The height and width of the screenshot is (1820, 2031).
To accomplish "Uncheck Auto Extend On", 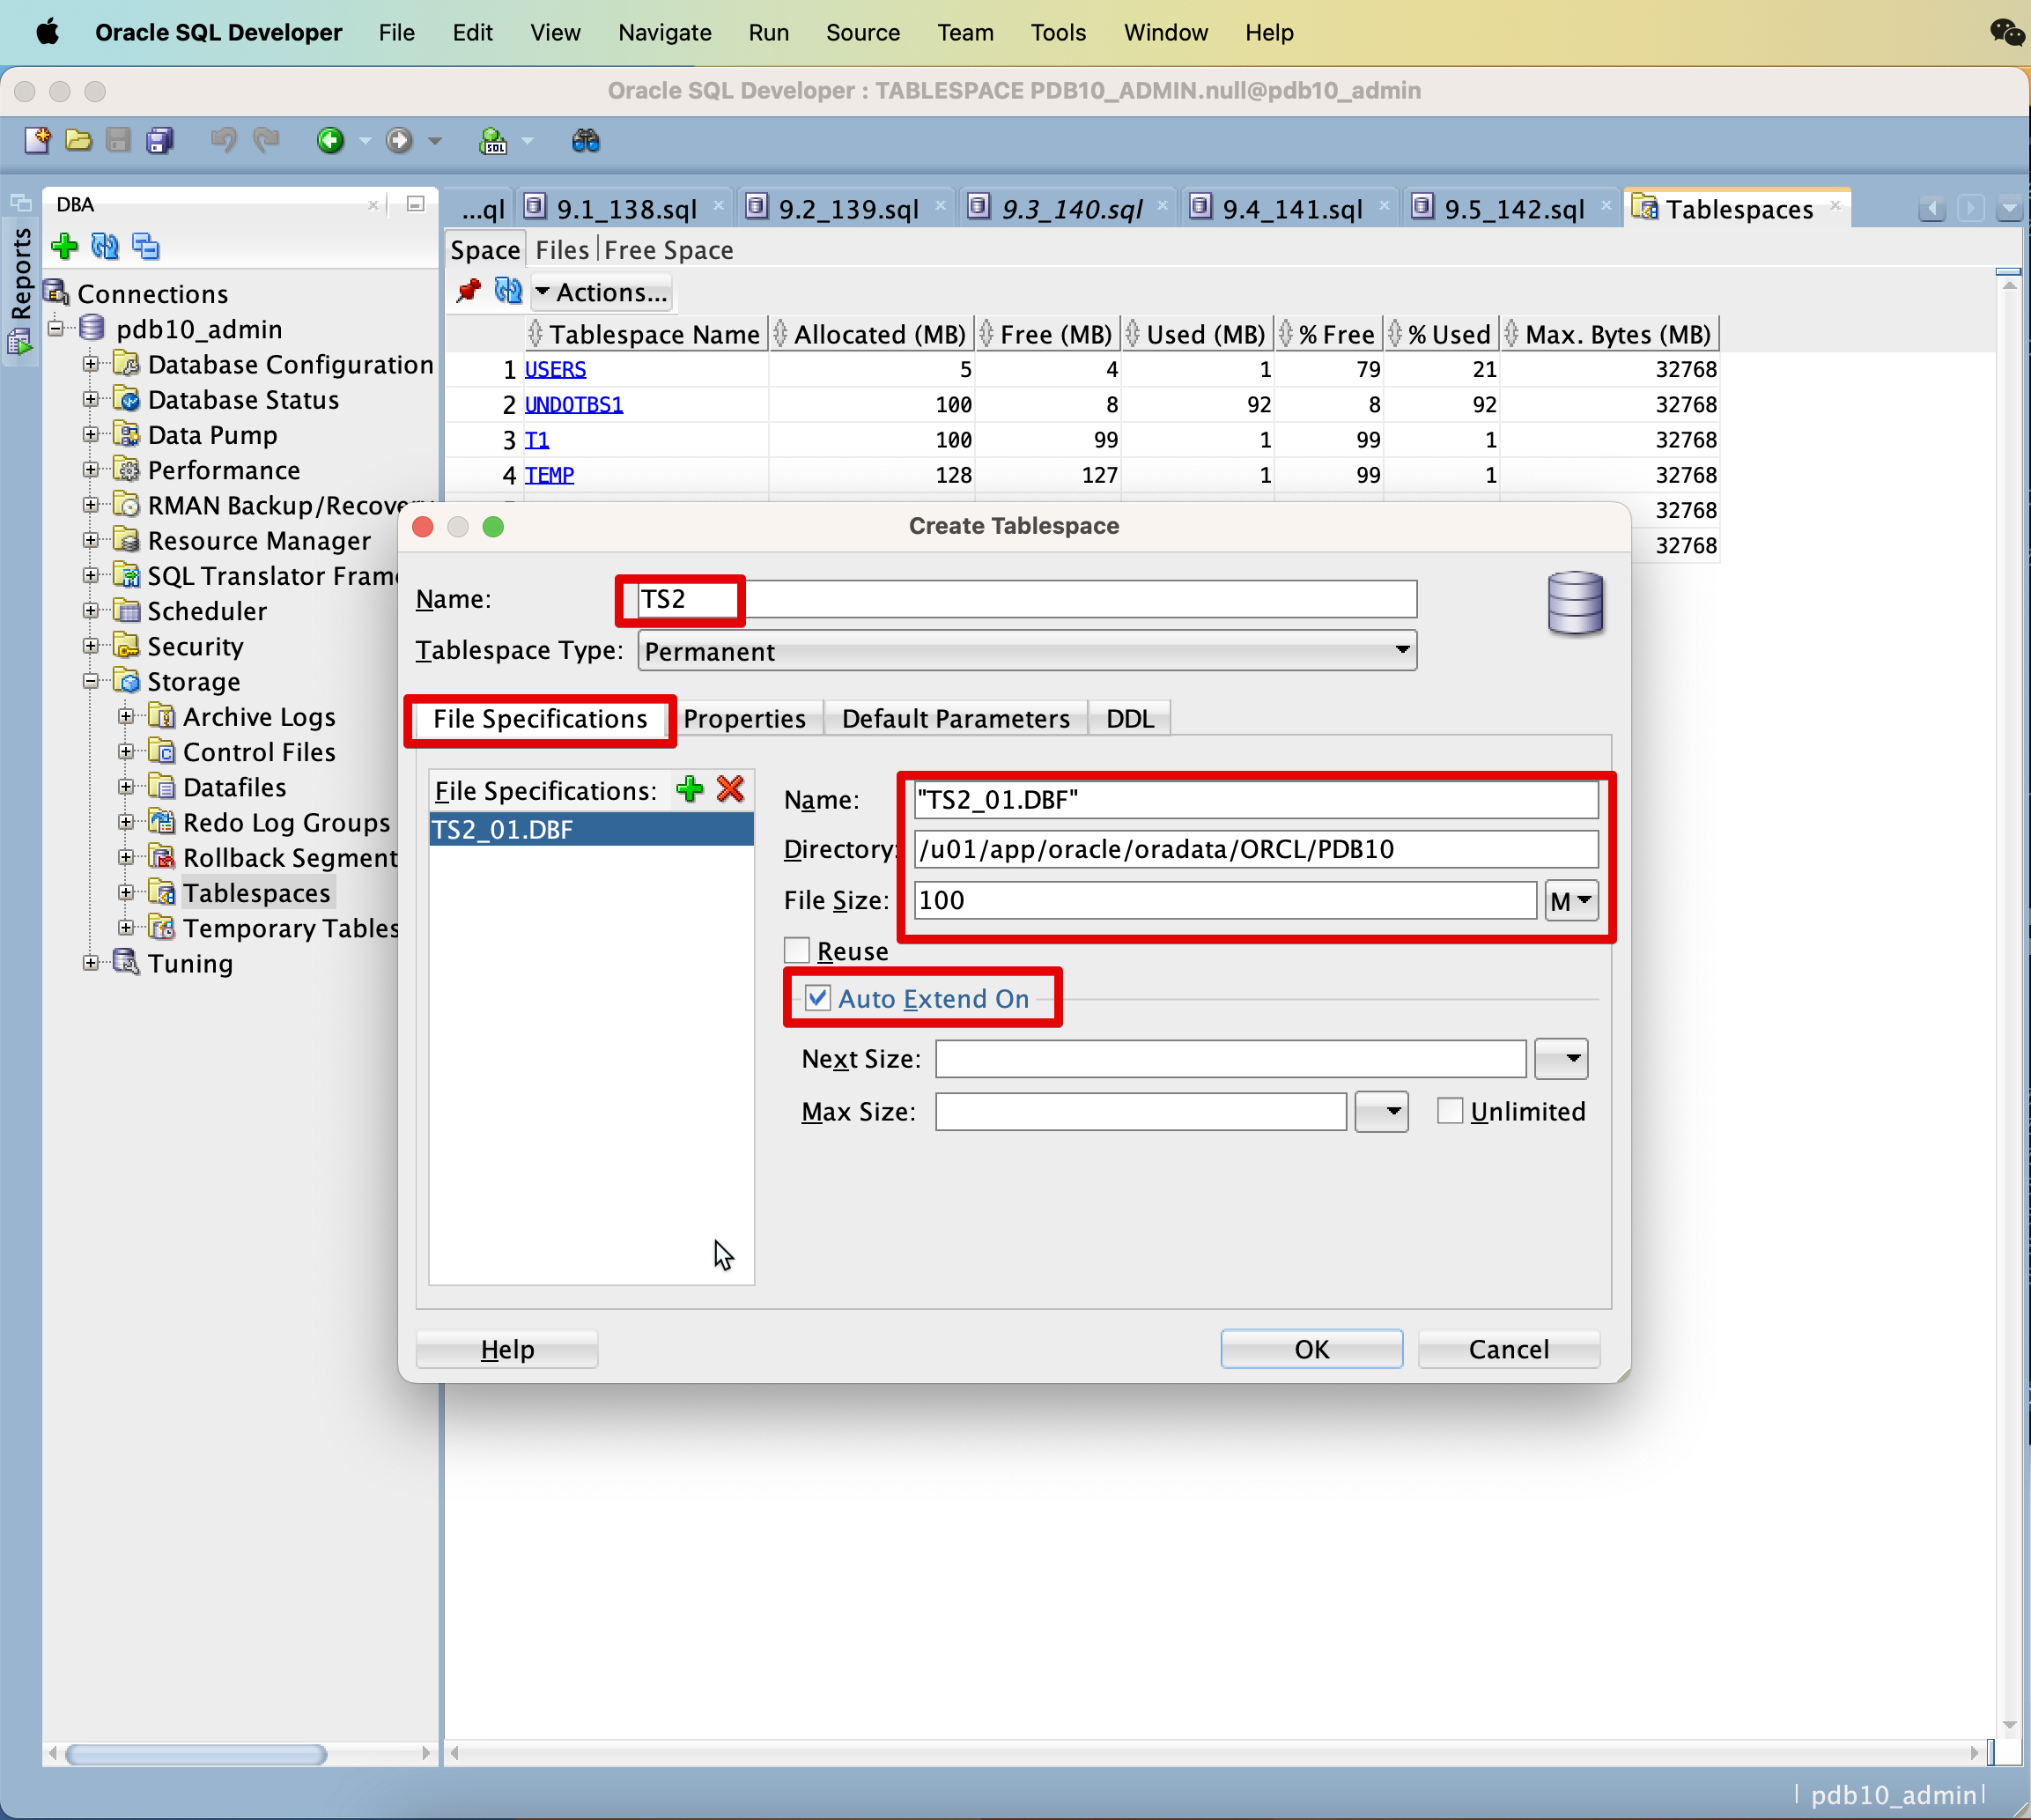I will click(x=818, y=998).
